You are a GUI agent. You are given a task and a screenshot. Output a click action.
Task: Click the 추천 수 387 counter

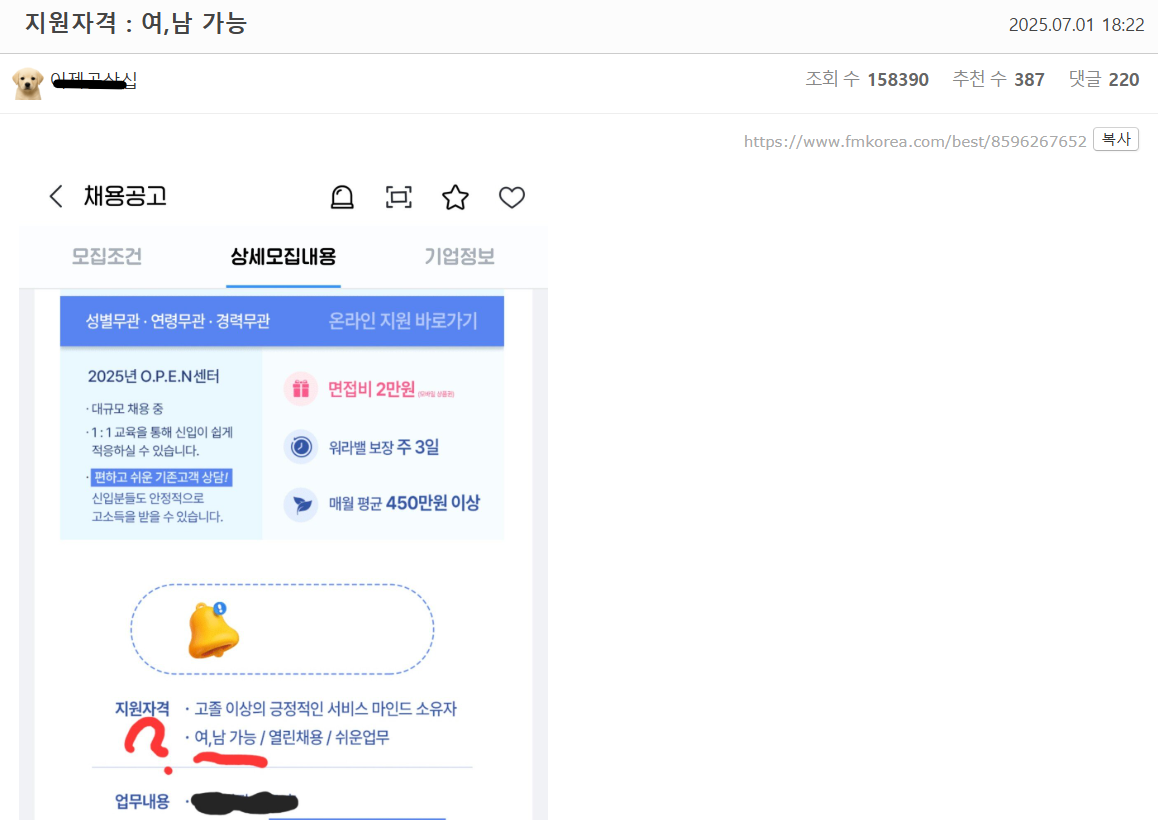998,80
